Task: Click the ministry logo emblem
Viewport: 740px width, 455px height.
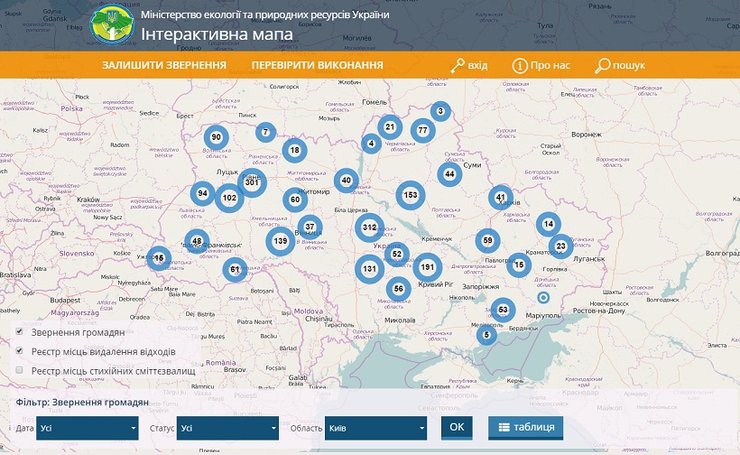Action: pos(113,27)
